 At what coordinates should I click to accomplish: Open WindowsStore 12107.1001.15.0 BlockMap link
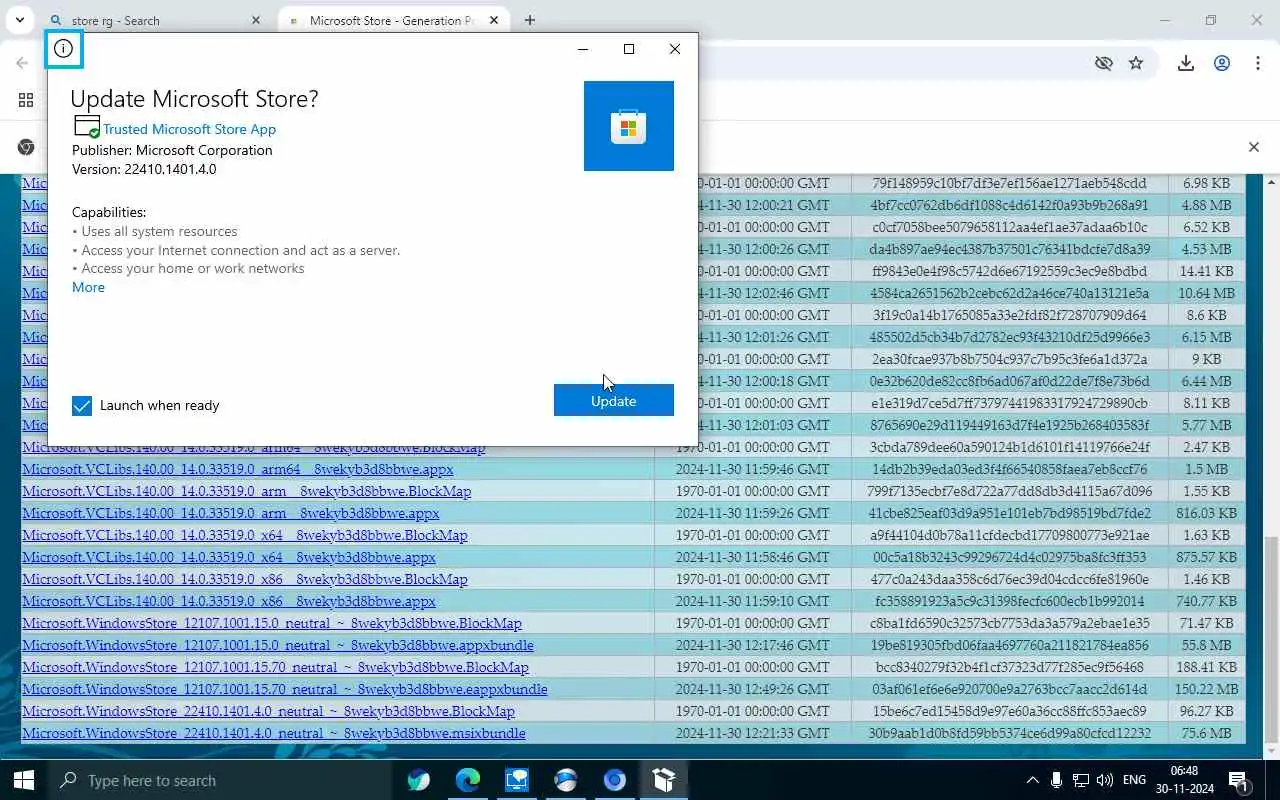click(x=272, y=623)
